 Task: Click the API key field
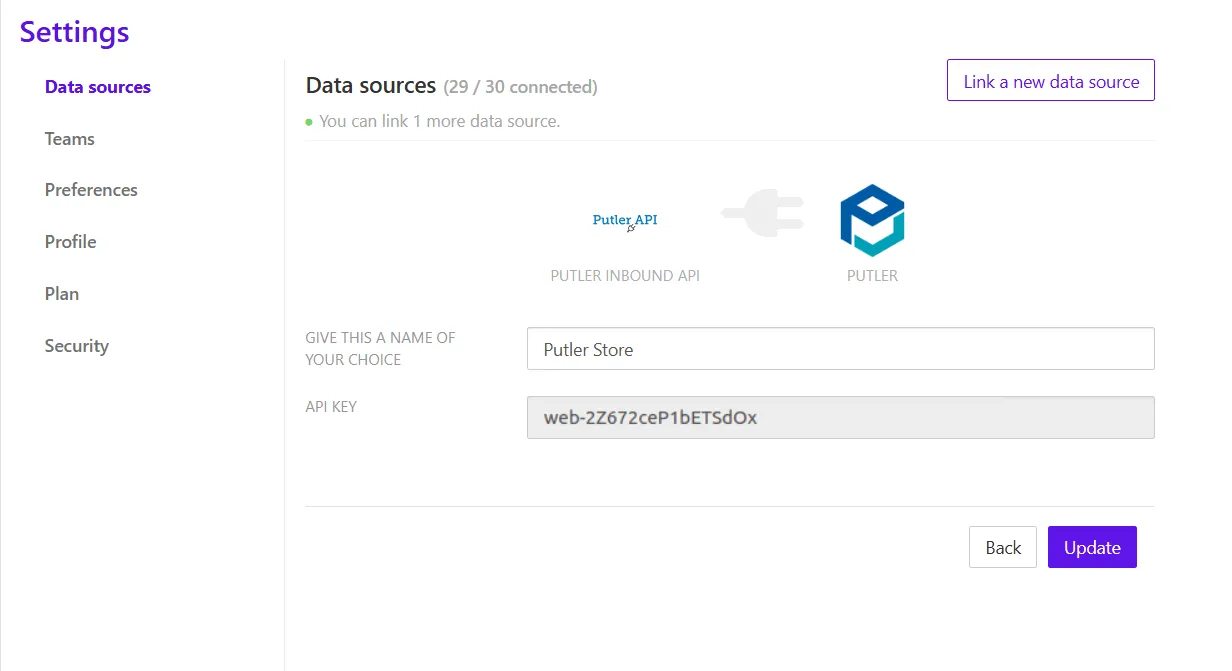click(x=840, y=418)
